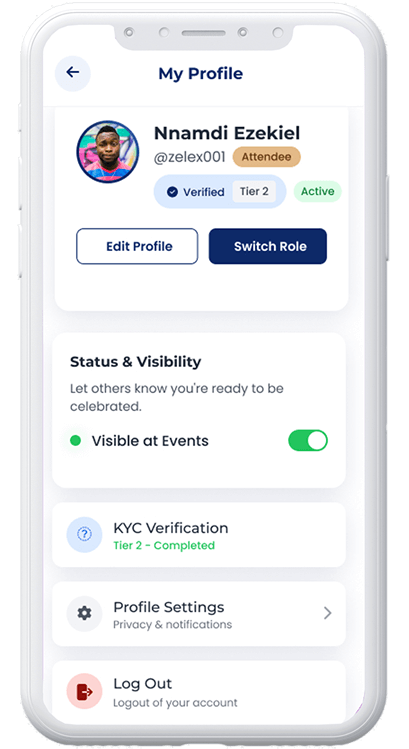Disable the Visible at Events switch
The image size is (409, 749).
308,440
